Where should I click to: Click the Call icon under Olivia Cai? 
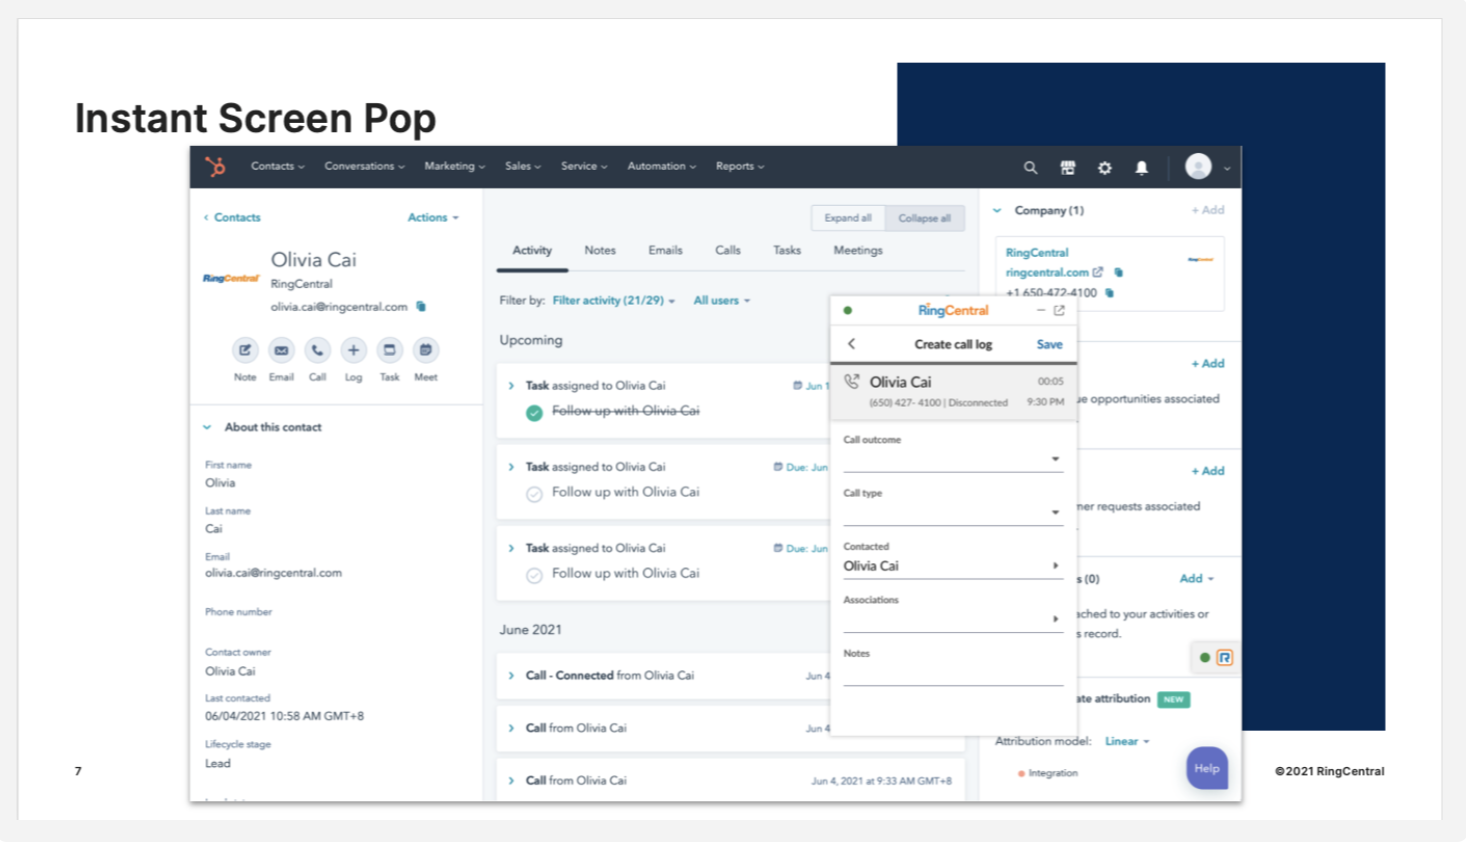click(317, 351)
